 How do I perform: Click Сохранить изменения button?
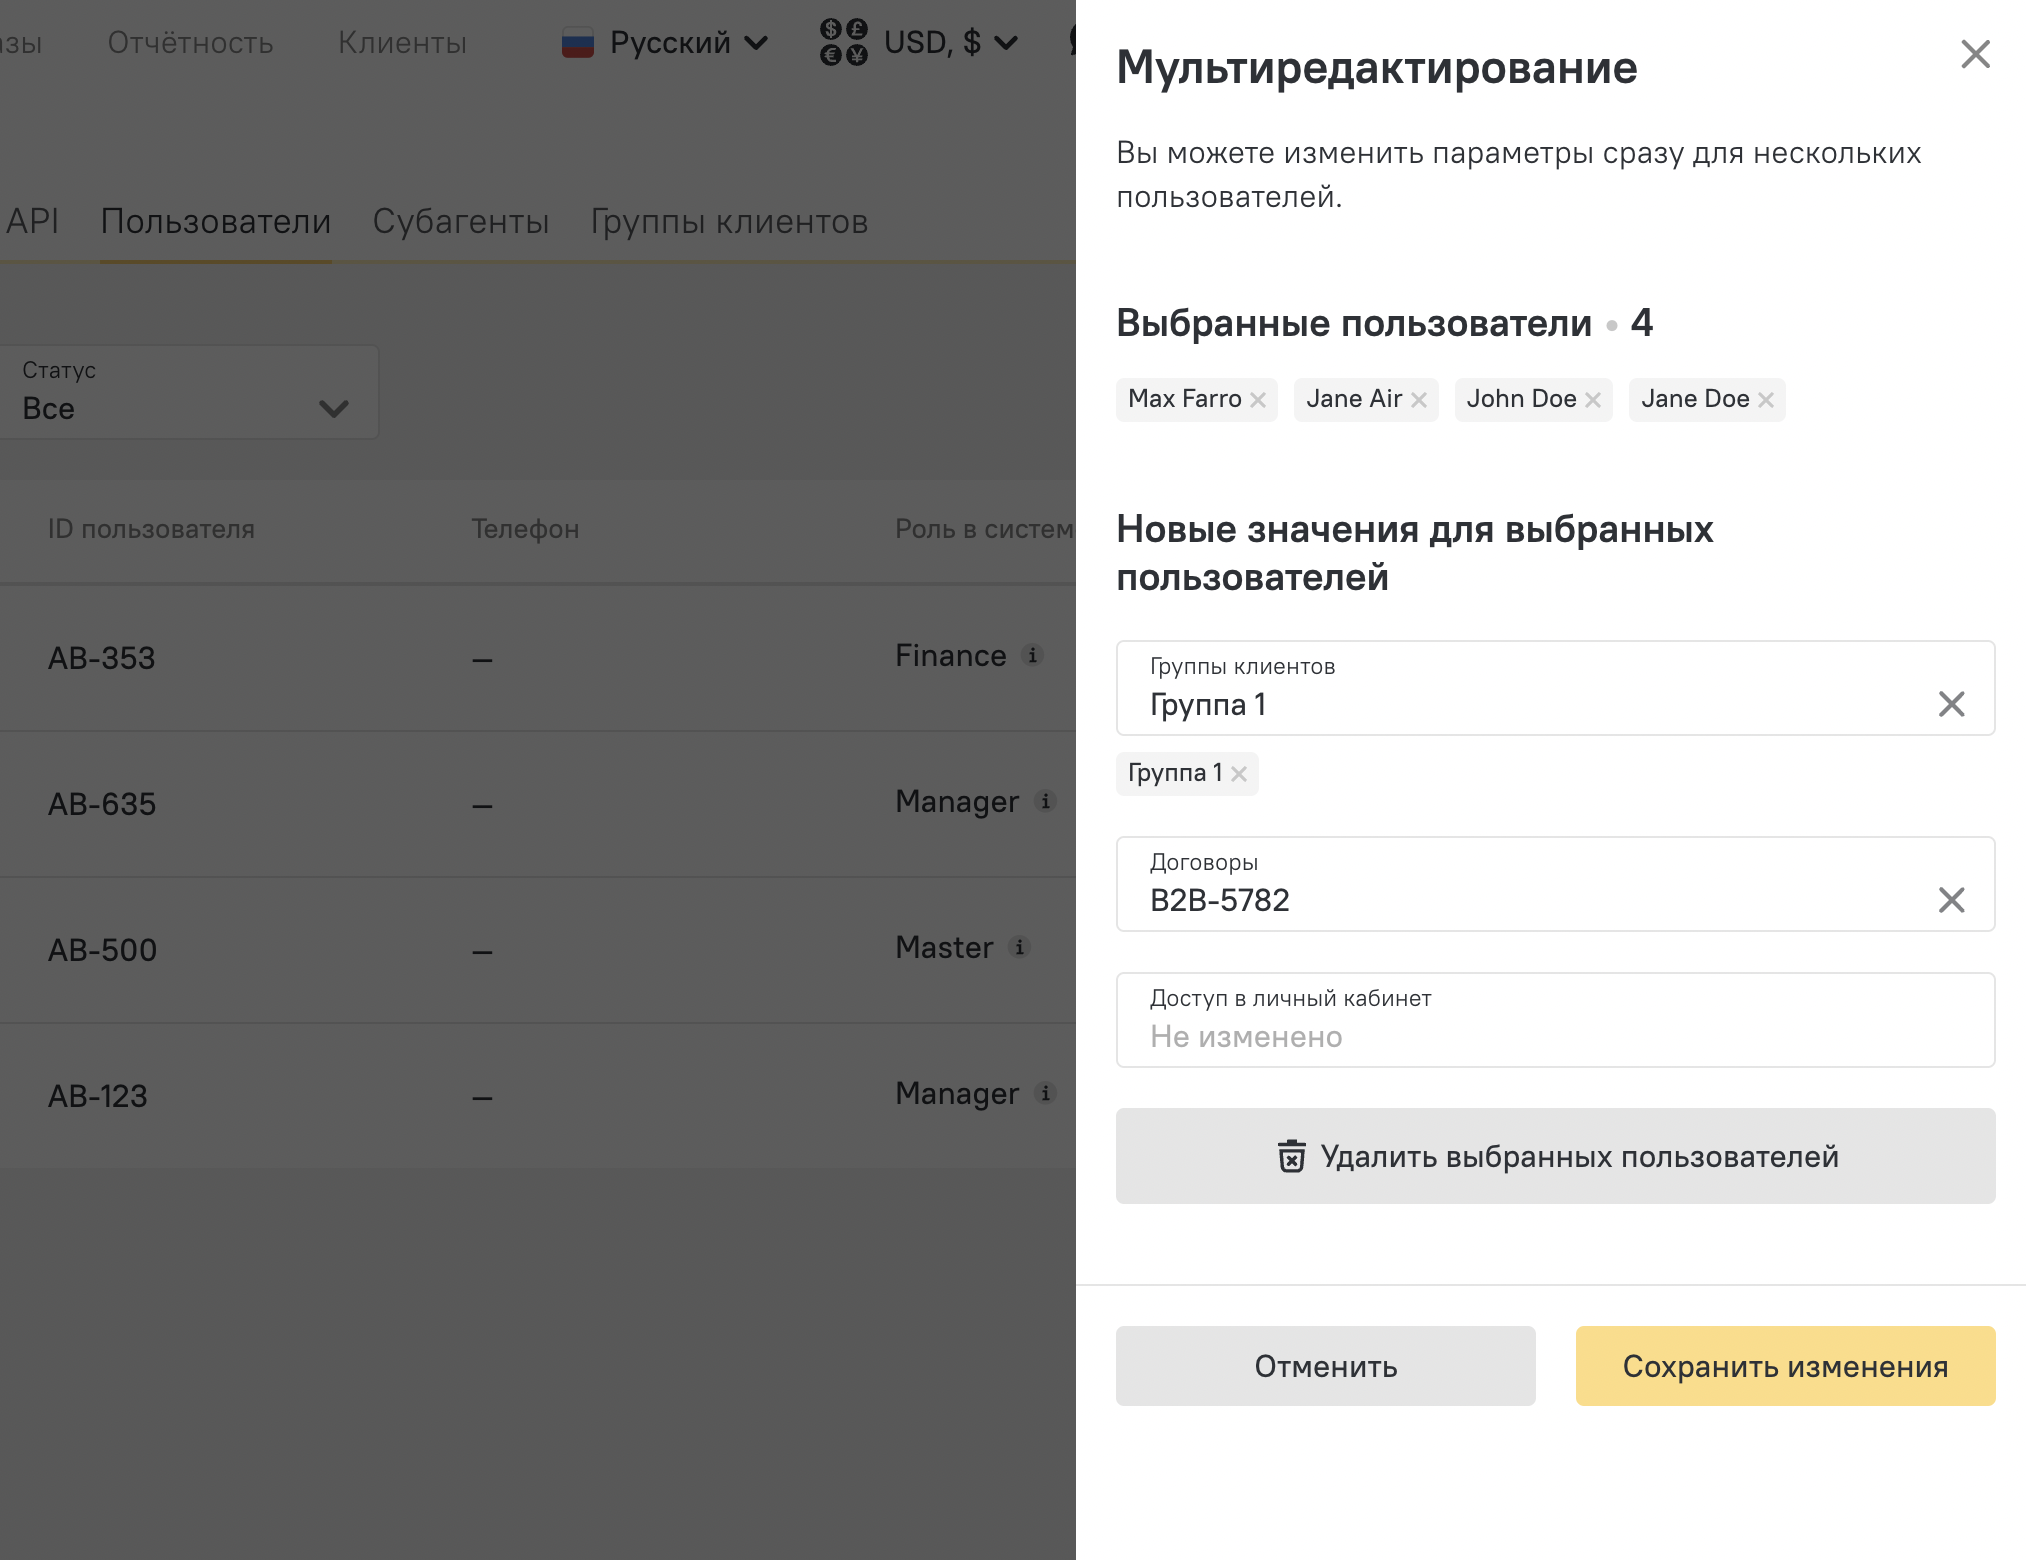[1785, 1366]
